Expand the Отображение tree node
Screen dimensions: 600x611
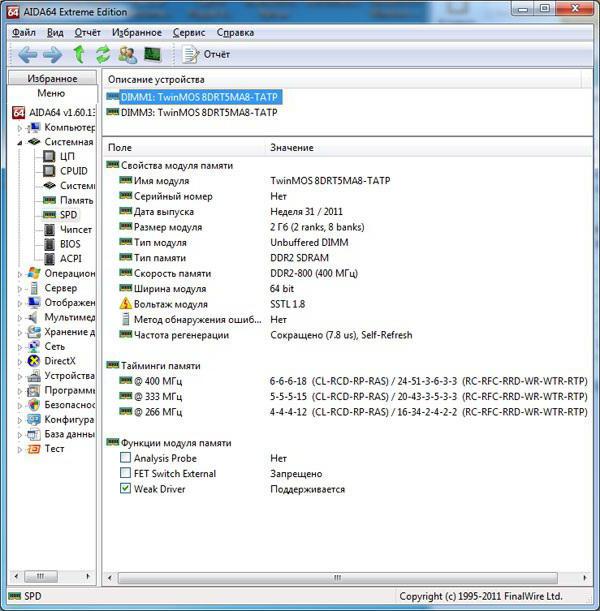(x=19, y=304)
